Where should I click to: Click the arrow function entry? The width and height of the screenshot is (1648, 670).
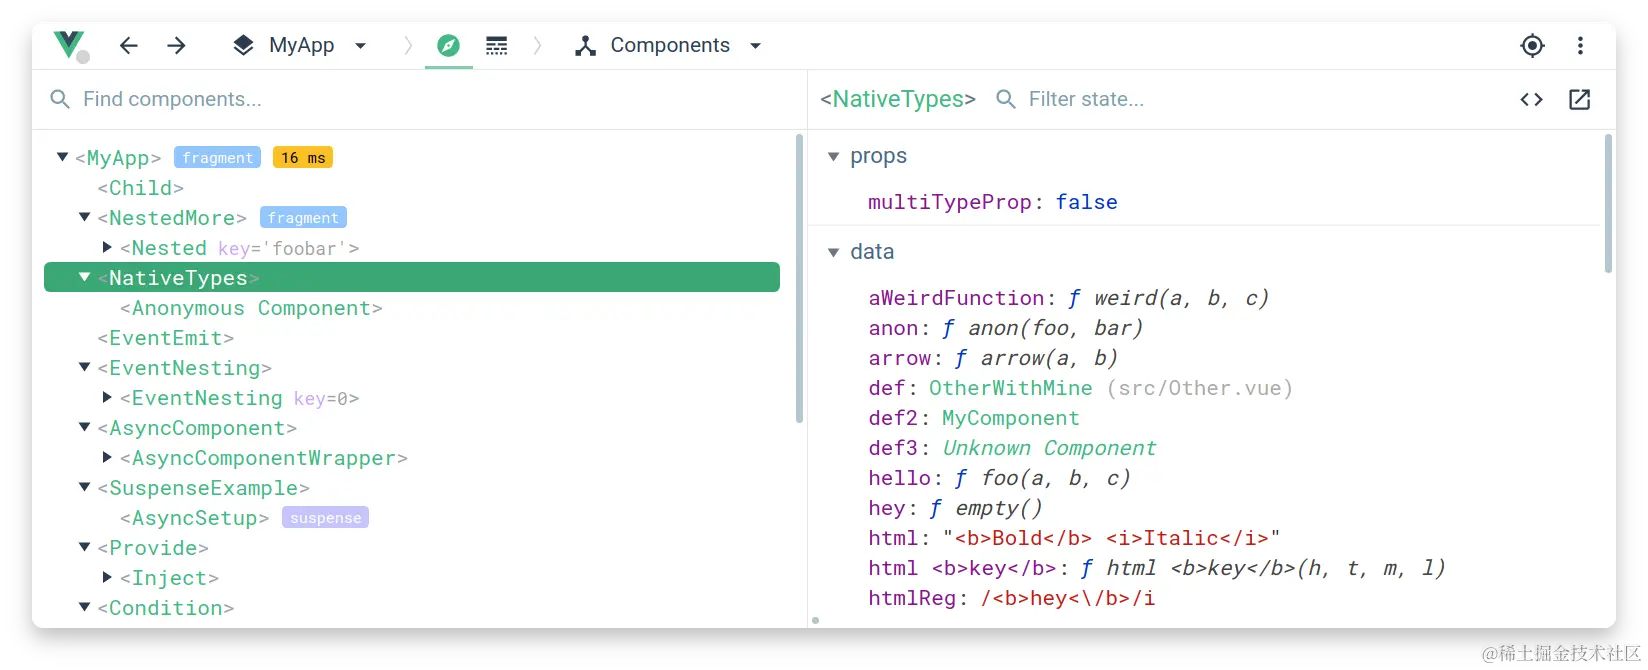click(x=993, y=358)
